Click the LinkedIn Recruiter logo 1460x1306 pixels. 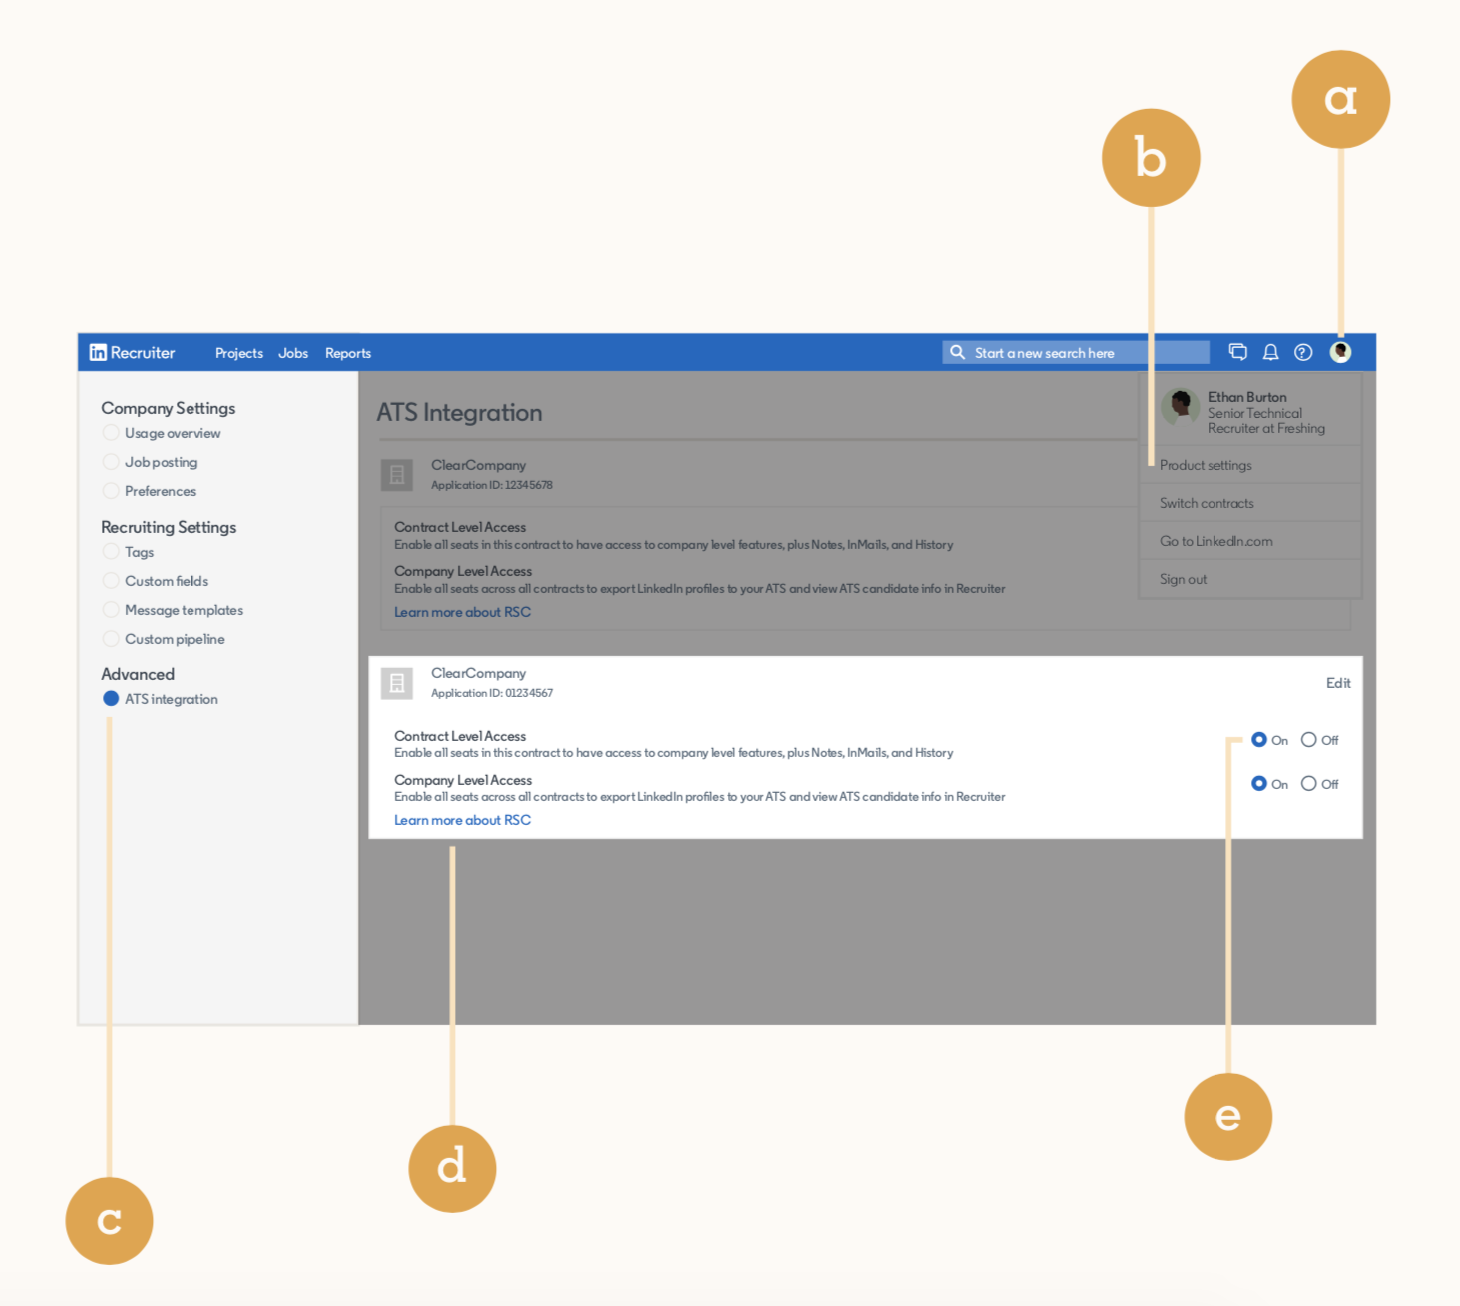(132, 353)
